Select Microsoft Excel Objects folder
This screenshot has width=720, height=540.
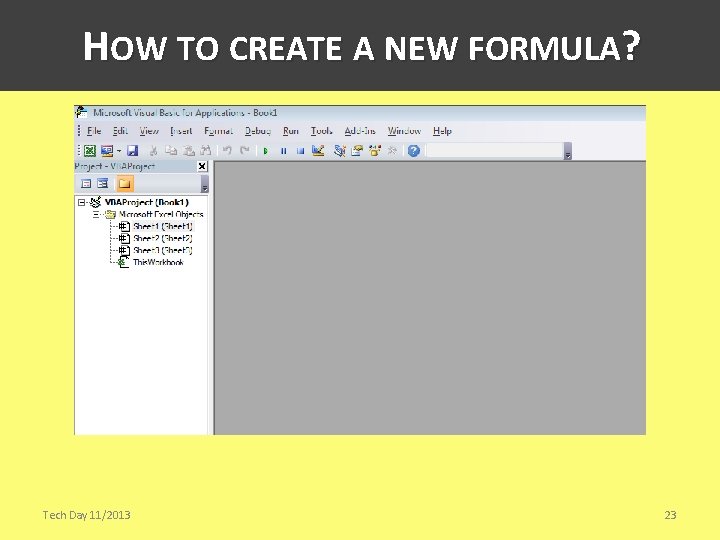pyautogui.click(x=161, y=214)
